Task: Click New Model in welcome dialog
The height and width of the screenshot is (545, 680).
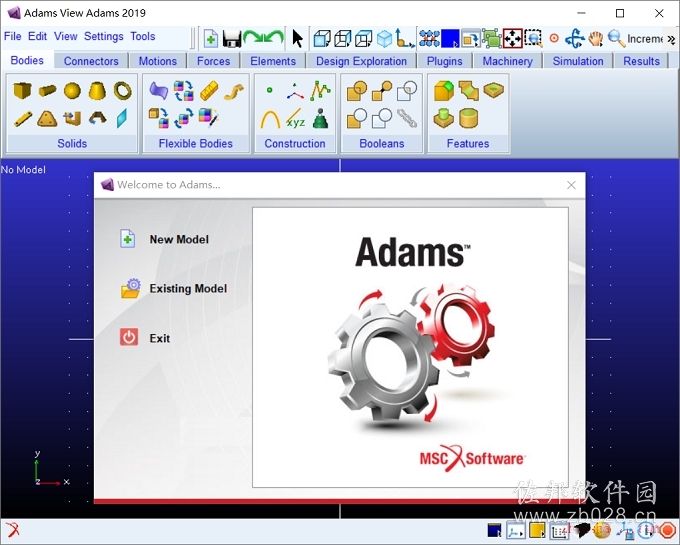Action: click(179, 239)
